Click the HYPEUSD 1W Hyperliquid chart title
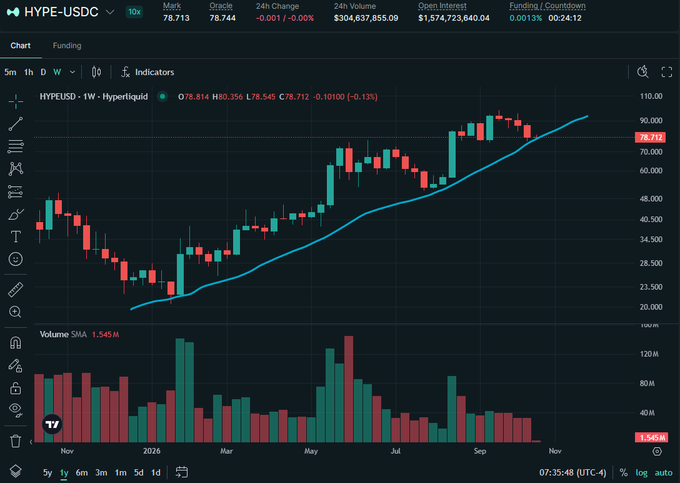 pyautogui.click(x=94, y=96)
